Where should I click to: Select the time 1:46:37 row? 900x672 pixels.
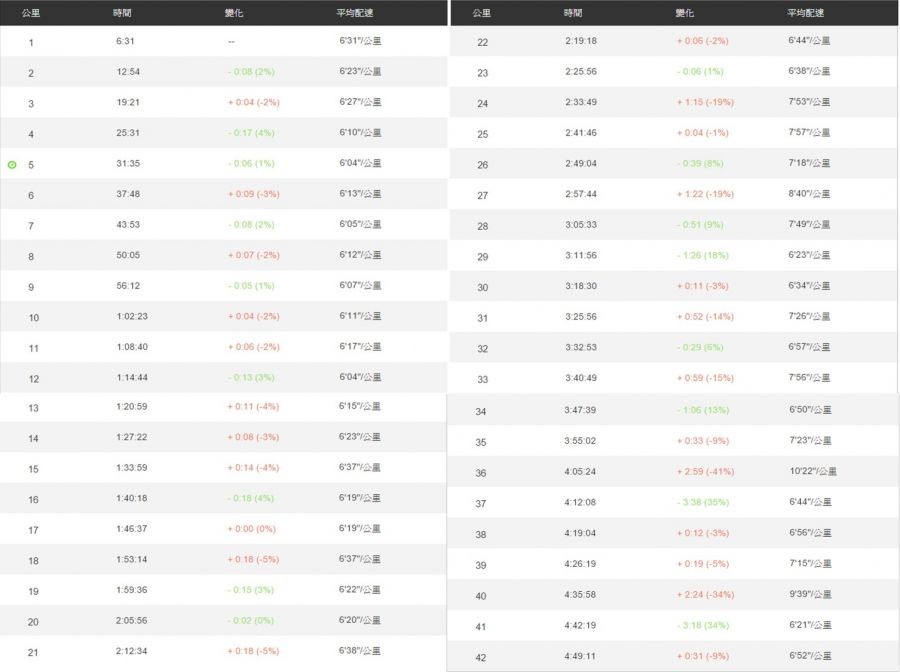131,529
